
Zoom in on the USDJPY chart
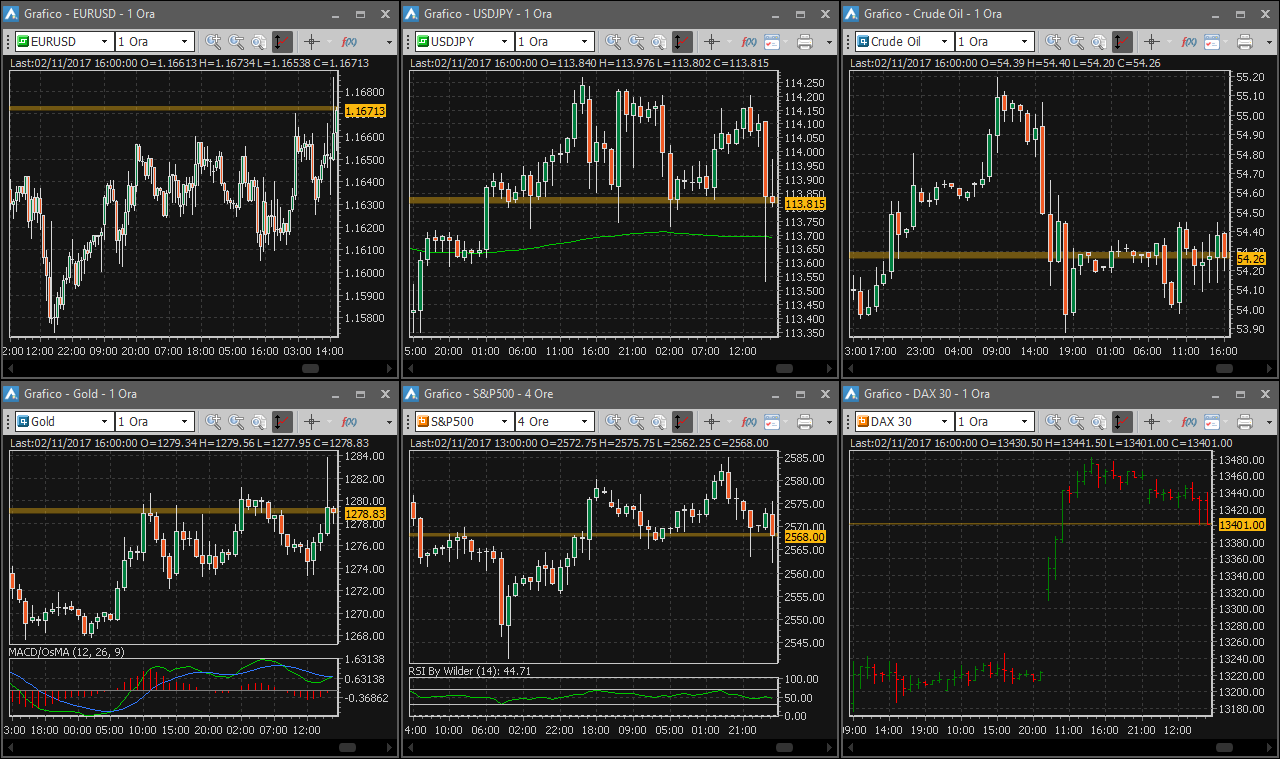[613, 42]
